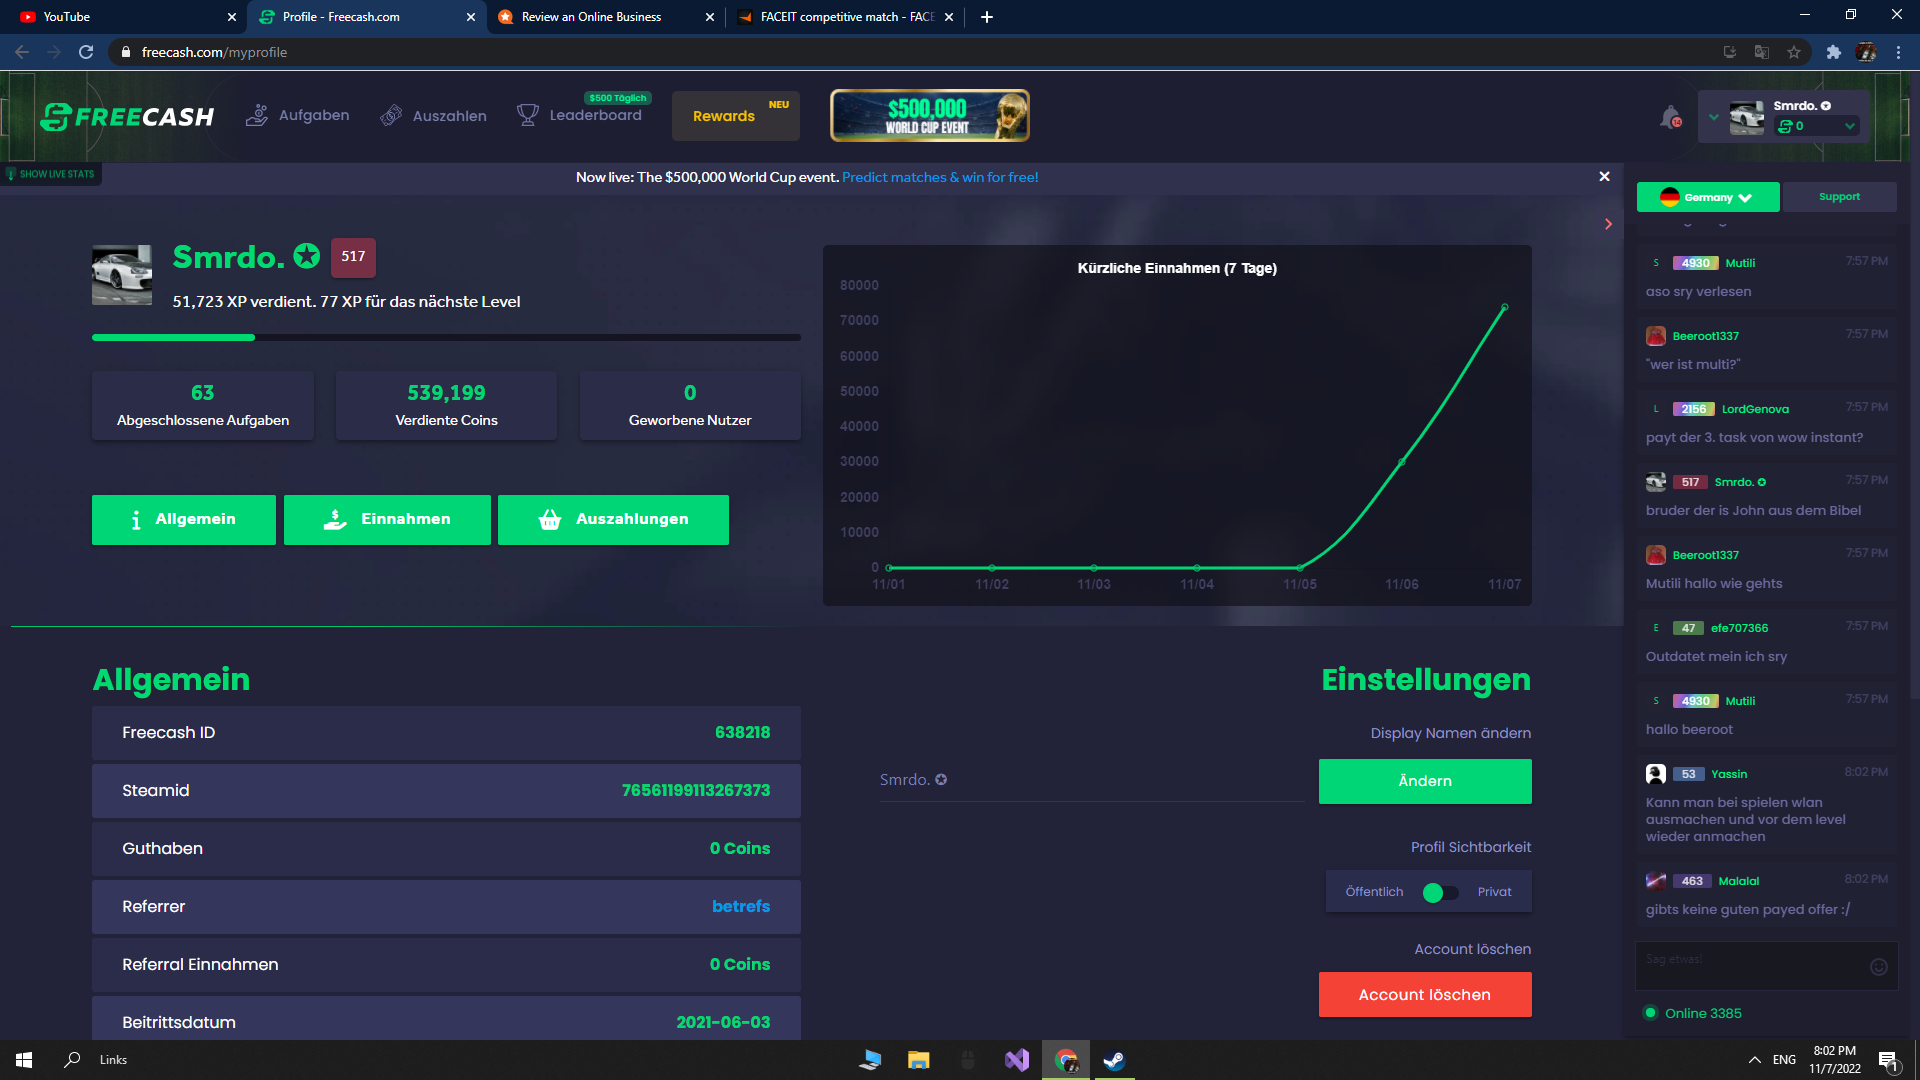
Task: Click the display name input field
Action: [x=1090, y=780]
